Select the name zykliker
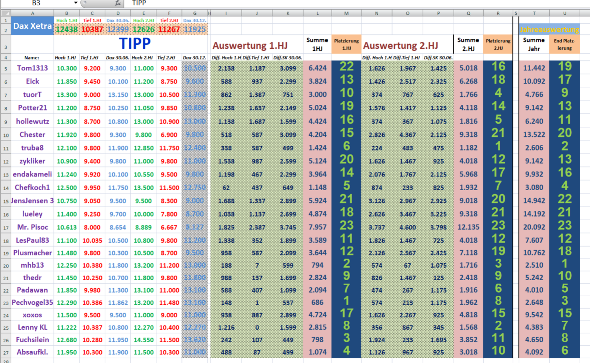This screenshot has height=363, width=590. click(32, 161)
